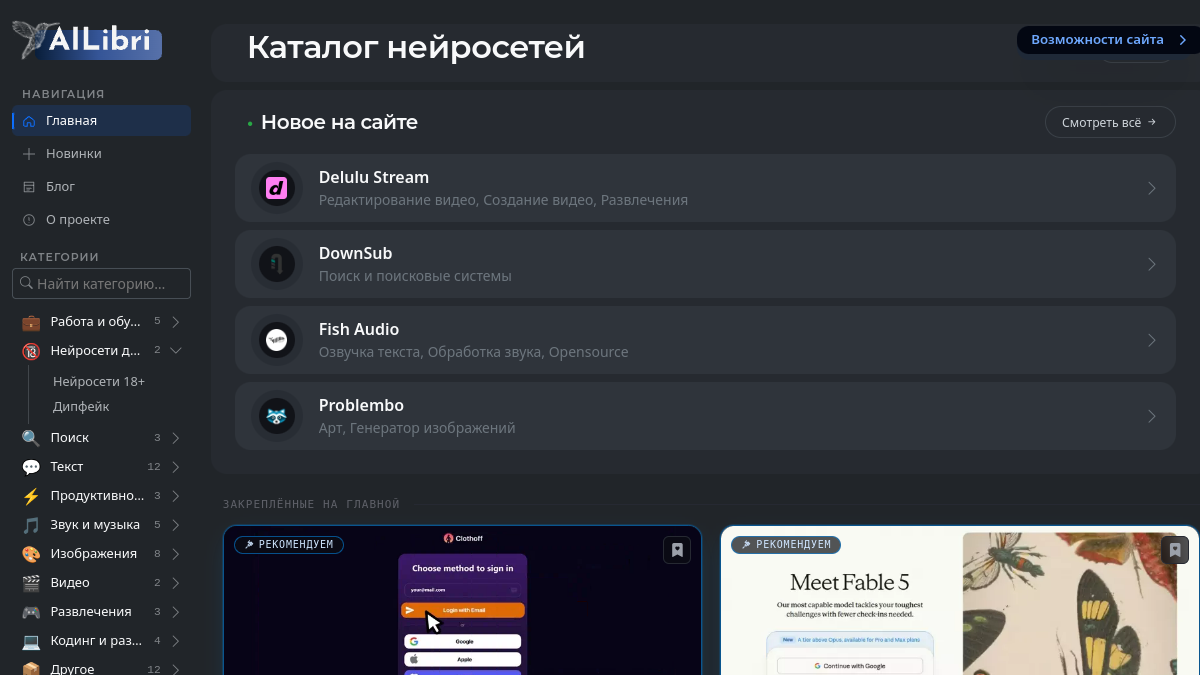Open the DownSub row arrow
The width and height of the screenshot is (1200, 675).
click(1152, 264)
